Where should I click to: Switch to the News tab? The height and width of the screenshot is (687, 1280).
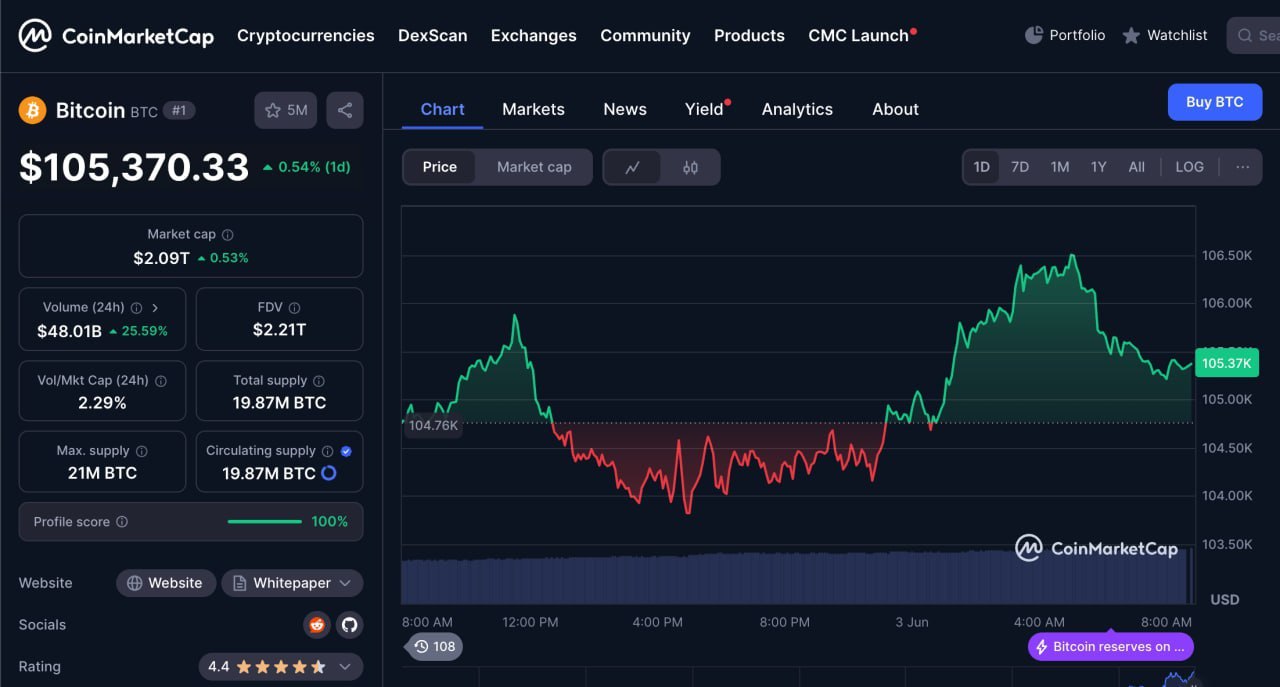point(625,109)
